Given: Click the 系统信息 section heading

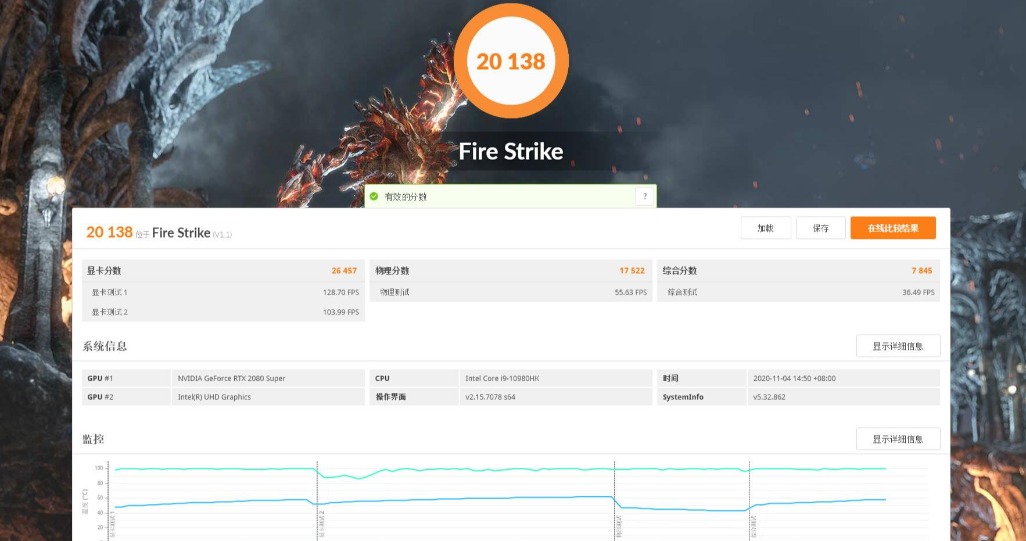Looking at the screenshot, I should (105, 346).
